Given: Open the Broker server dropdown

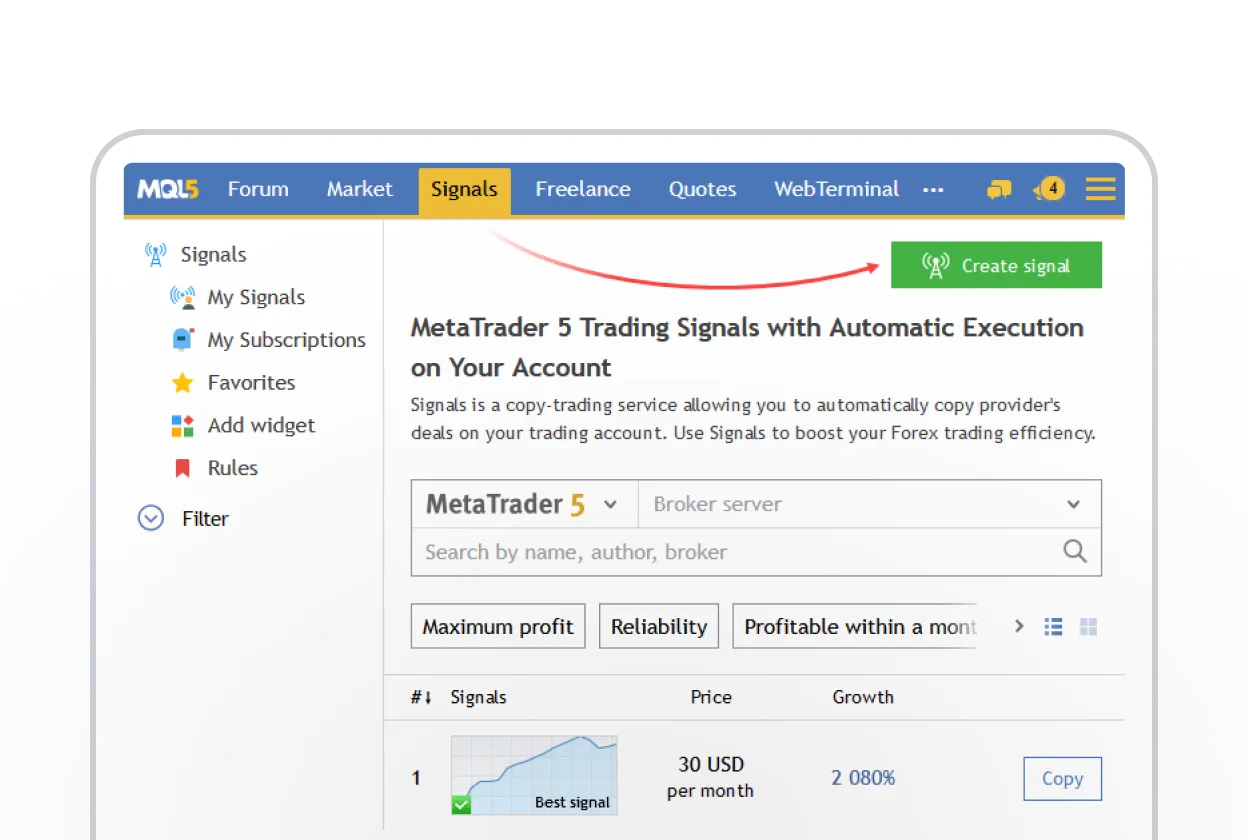Looking at the screenshot, I should click(x=869, y=504).
